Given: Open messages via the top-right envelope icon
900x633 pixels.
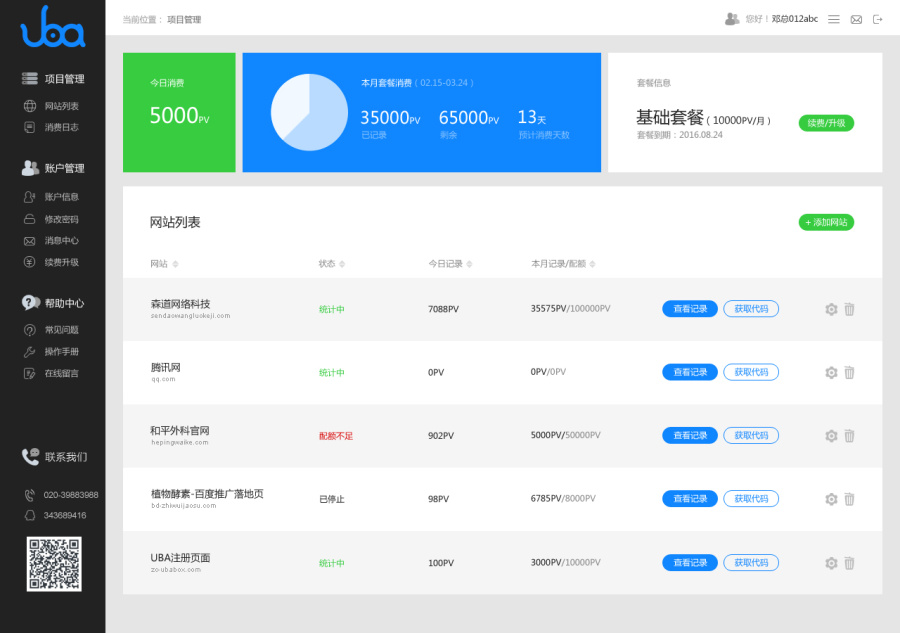Looking at the screenshot, I should coord(856,18).
